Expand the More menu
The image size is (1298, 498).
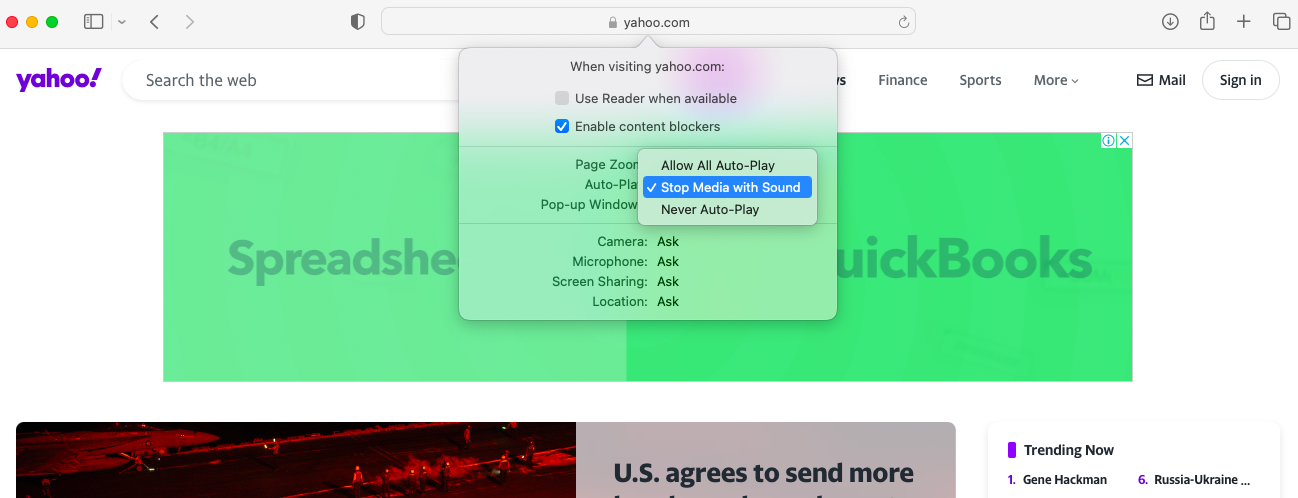click(1056, 80)
